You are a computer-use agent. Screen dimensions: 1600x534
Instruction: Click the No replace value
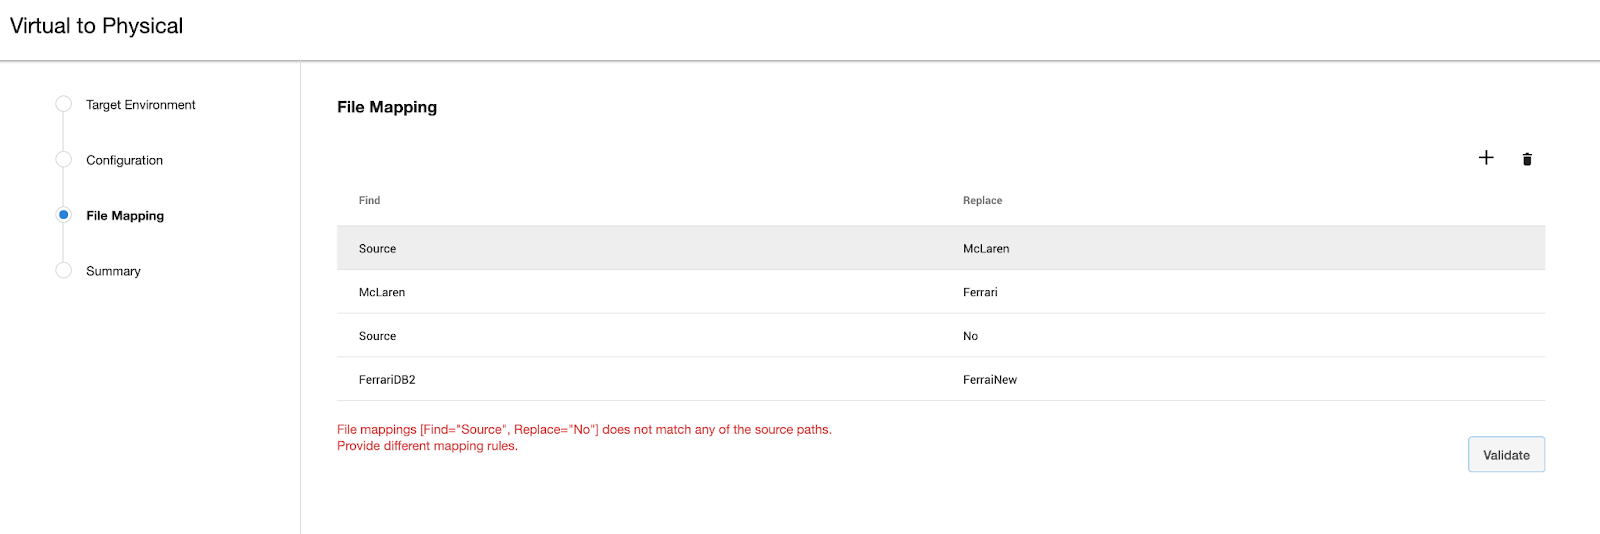point(970,337)
